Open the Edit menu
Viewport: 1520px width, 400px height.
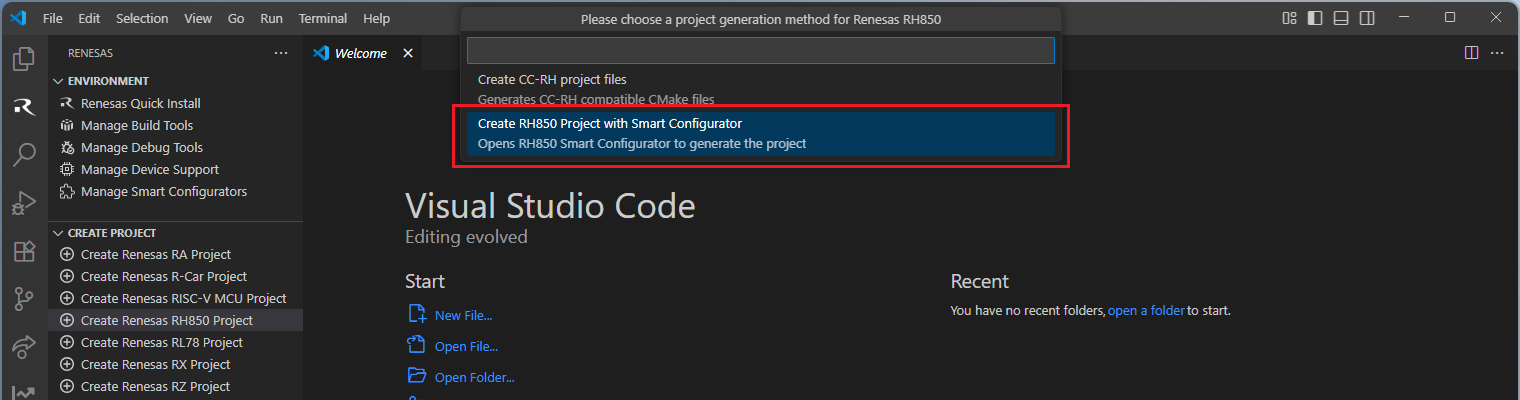click(89, 18)
